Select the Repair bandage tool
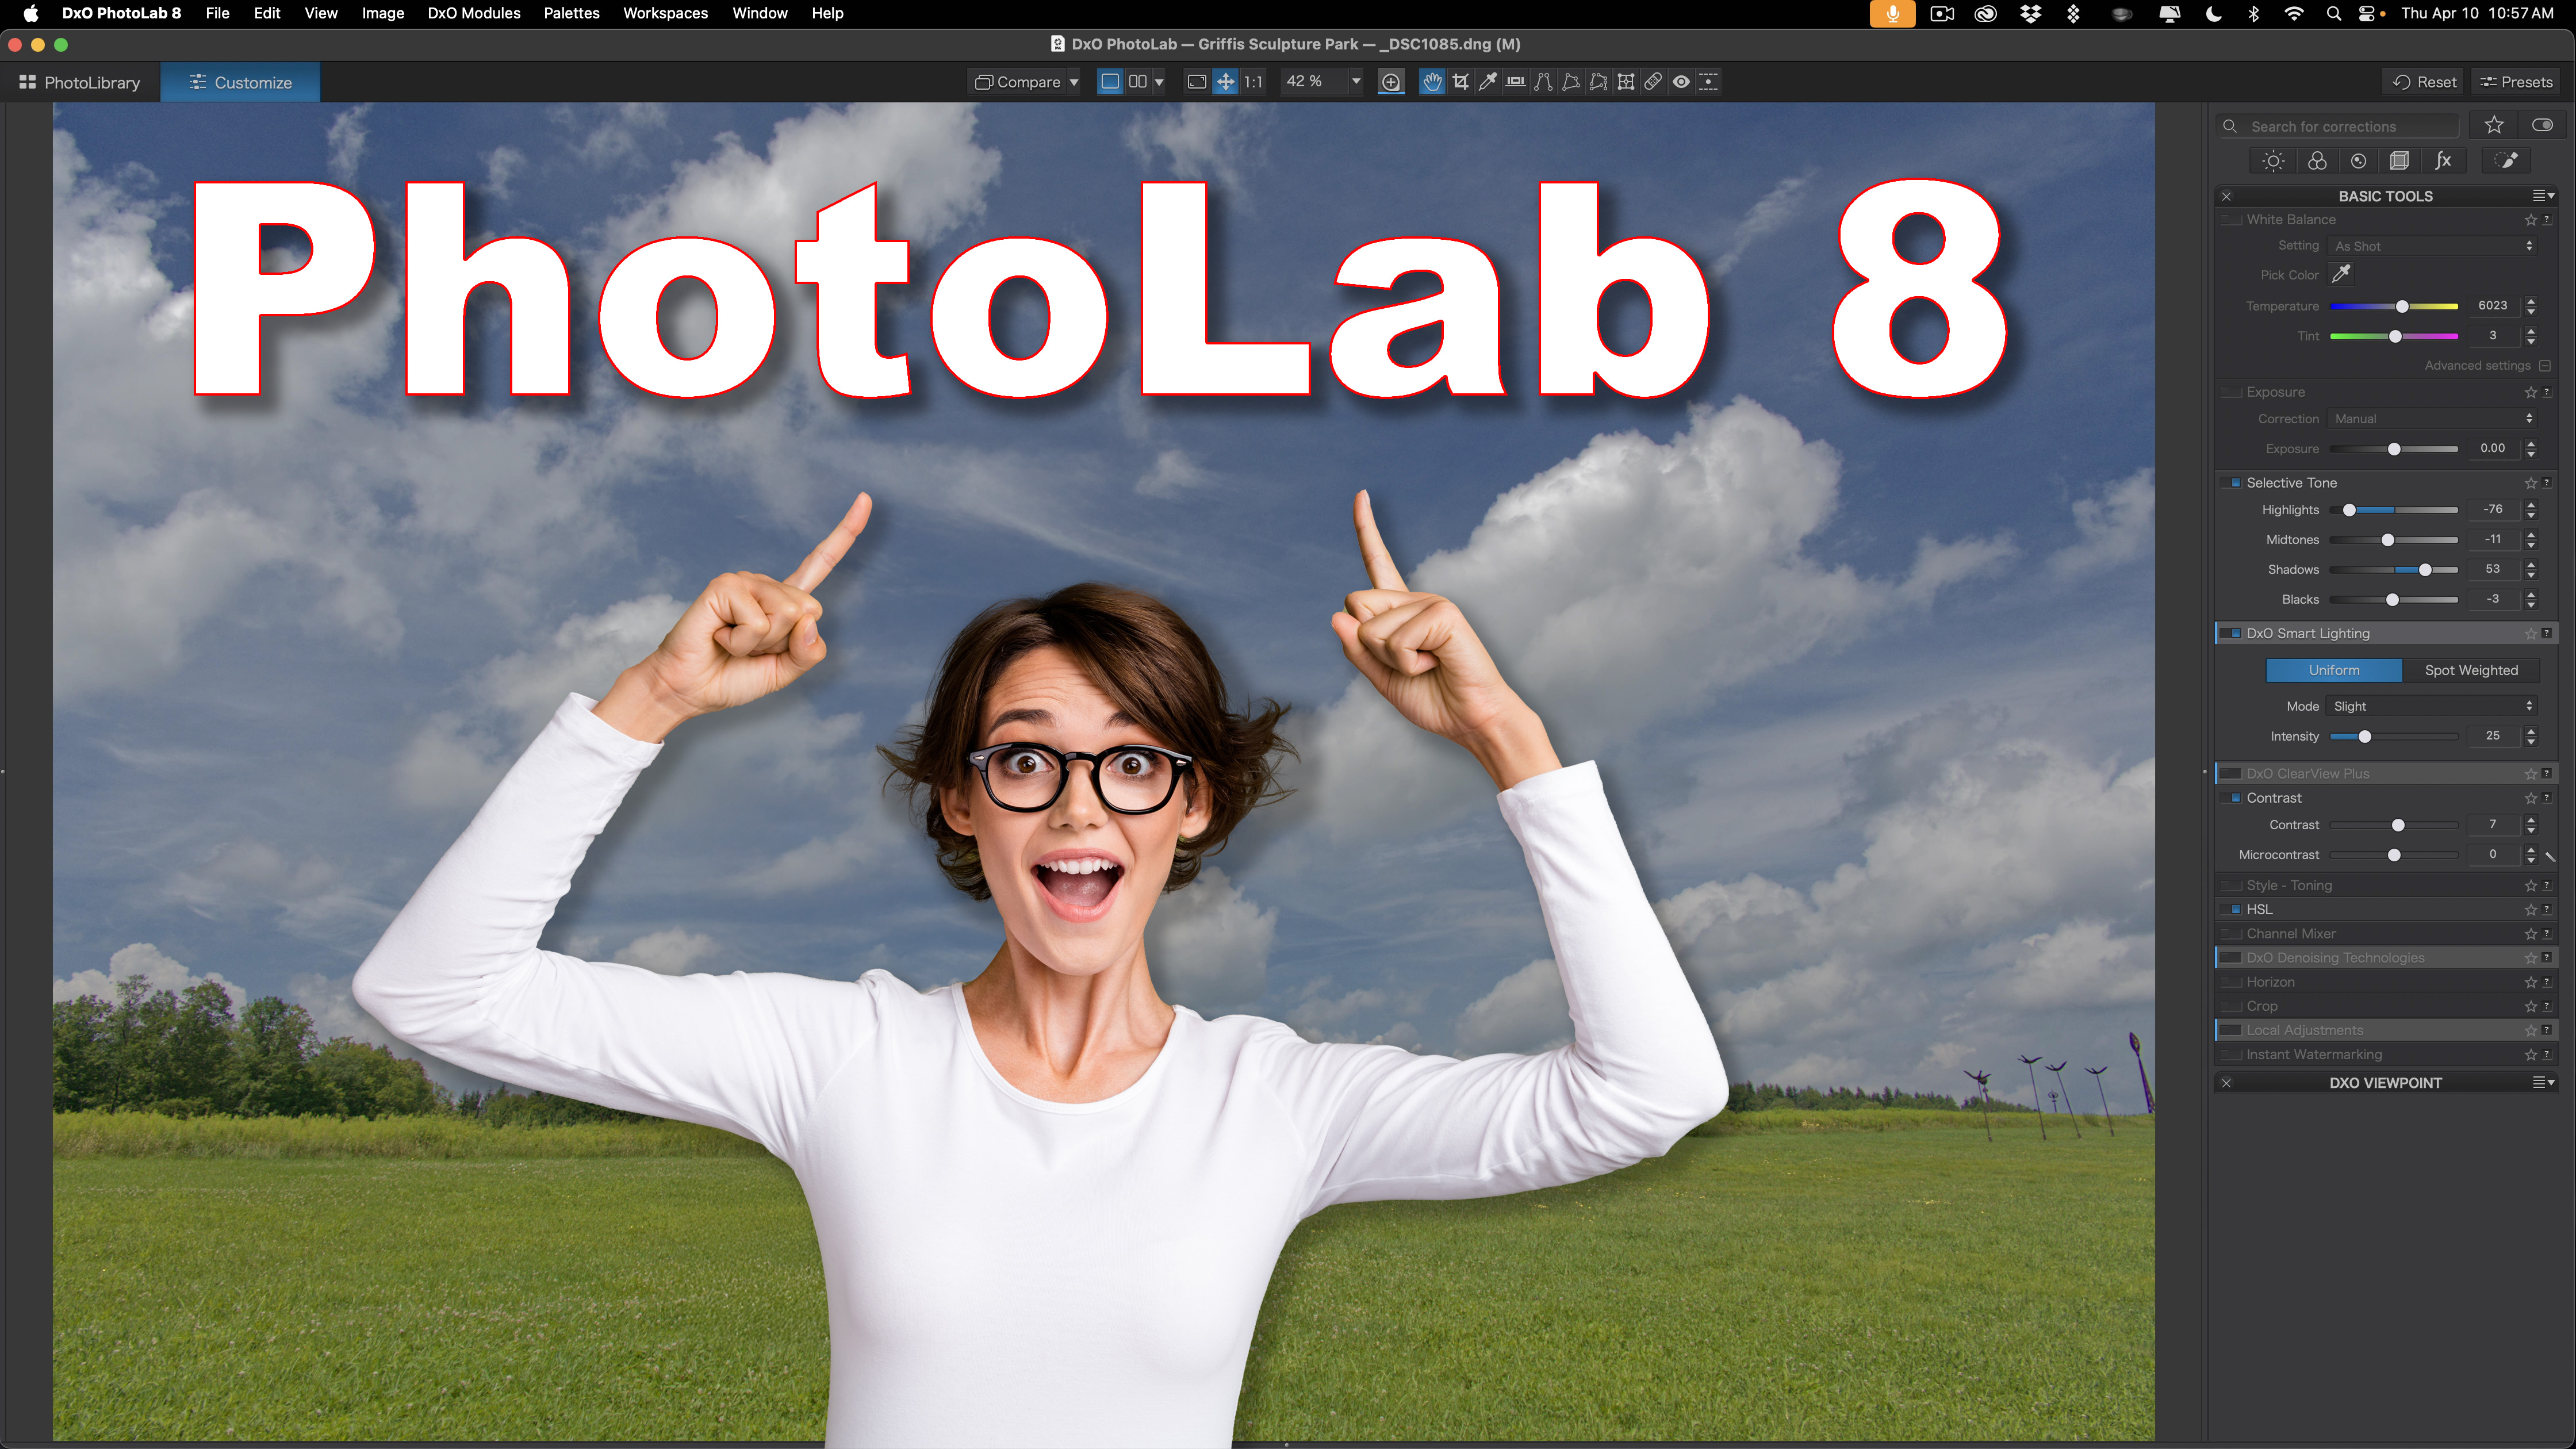This screenshot has height=1449, width=2576. tap(1654, 82)
